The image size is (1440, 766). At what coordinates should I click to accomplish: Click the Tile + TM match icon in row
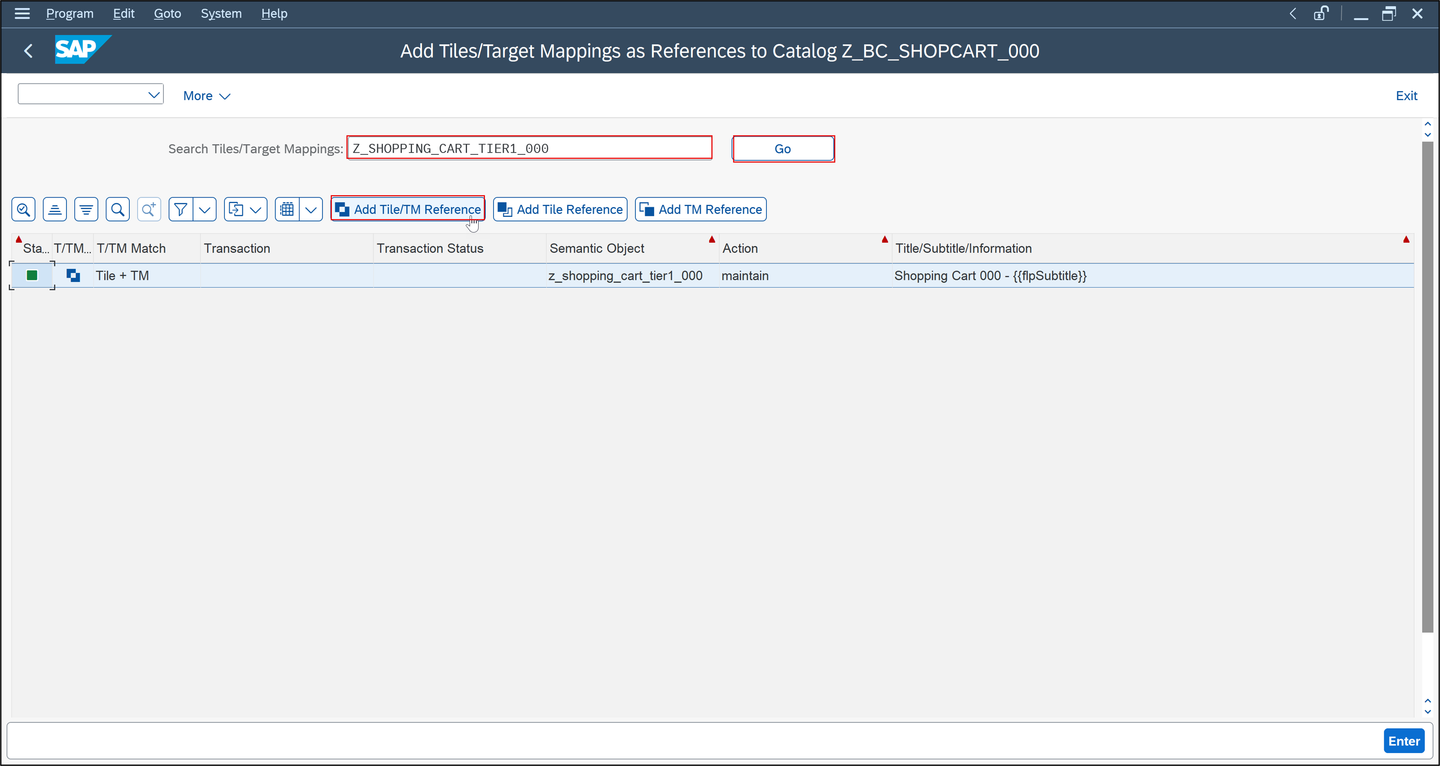pos(73,275)
